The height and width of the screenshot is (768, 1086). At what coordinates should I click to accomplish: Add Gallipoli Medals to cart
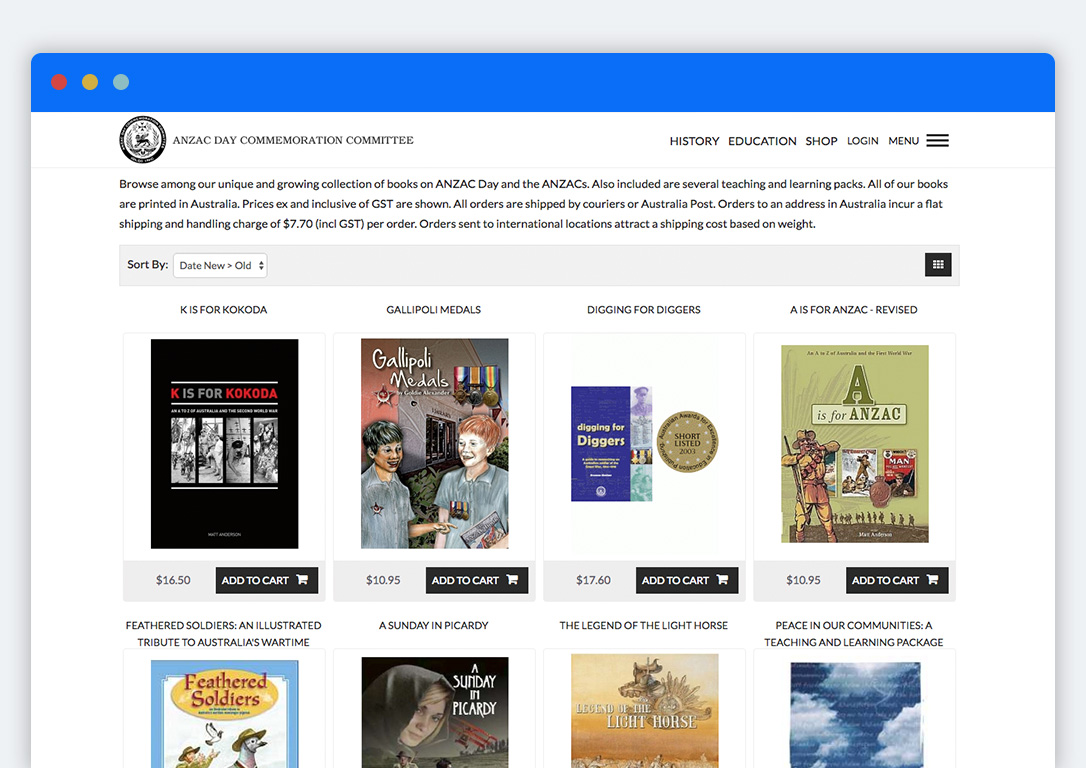point(477,580)
